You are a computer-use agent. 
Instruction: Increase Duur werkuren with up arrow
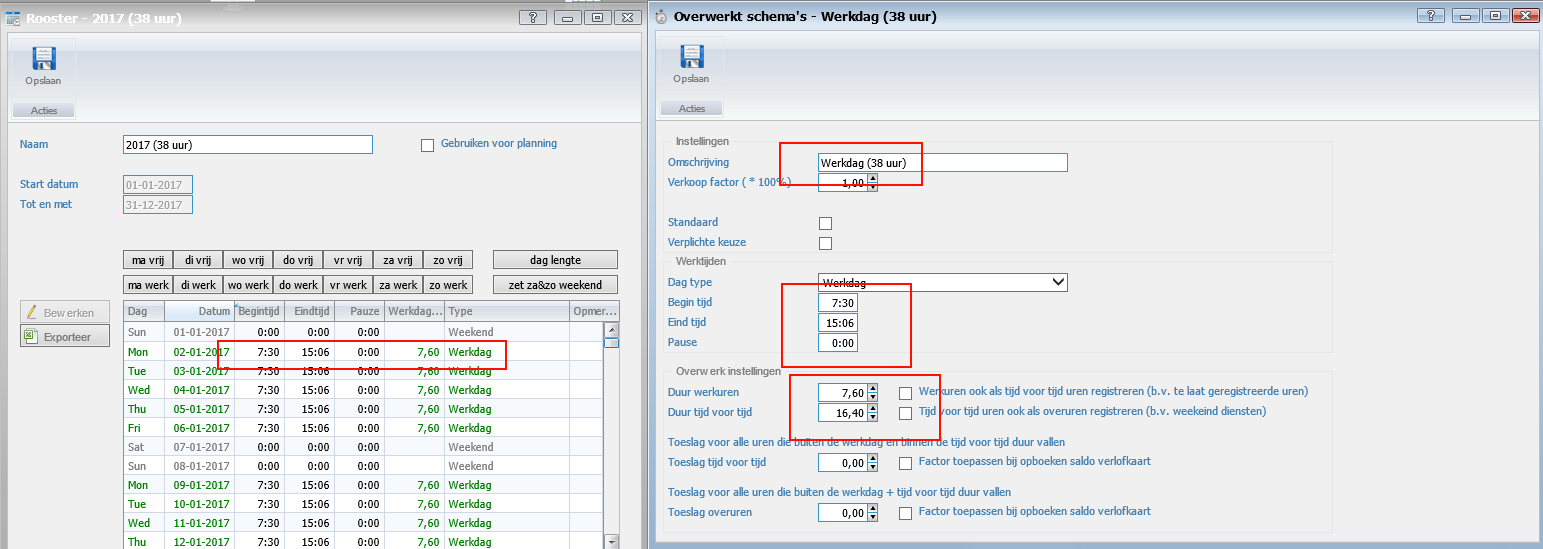(872, 388)
